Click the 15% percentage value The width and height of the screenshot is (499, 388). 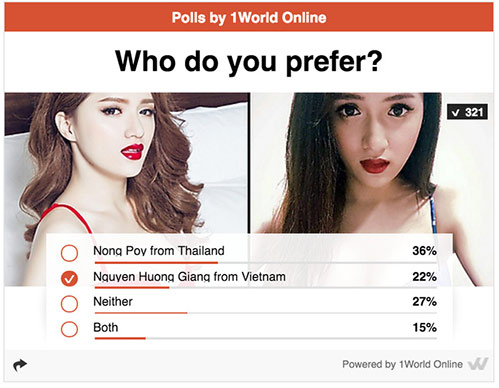(425, 327)
